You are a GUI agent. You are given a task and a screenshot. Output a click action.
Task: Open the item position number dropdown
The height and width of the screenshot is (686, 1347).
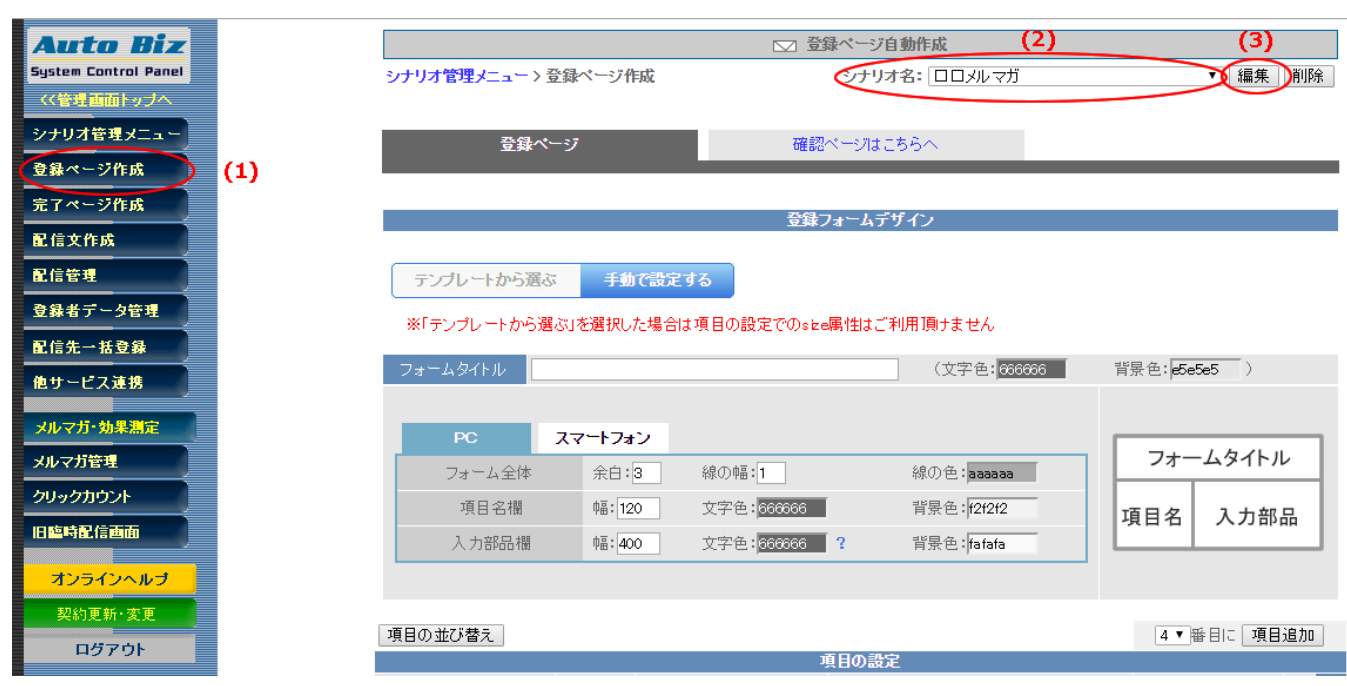[x=1171, y=635]
